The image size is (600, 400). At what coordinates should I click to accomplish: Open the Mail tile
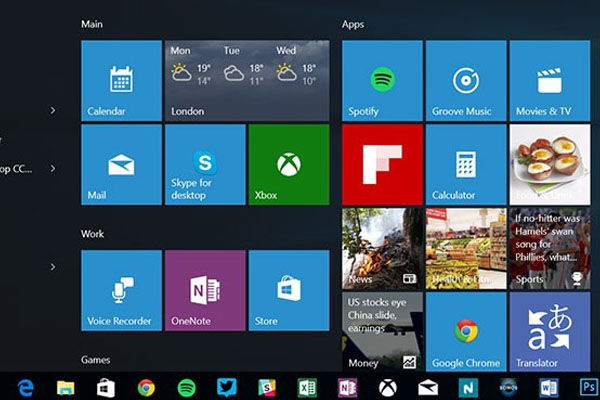pyautogui.click(x=121, y=165)
